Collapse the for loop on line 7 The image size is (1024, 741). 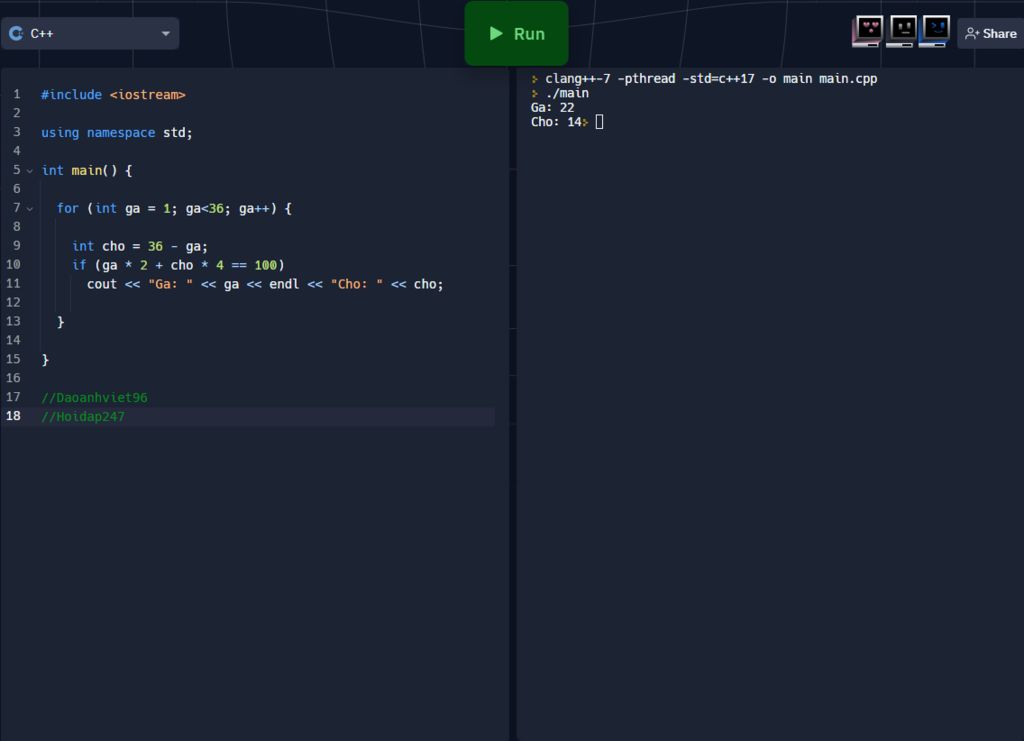pos(30,209)
